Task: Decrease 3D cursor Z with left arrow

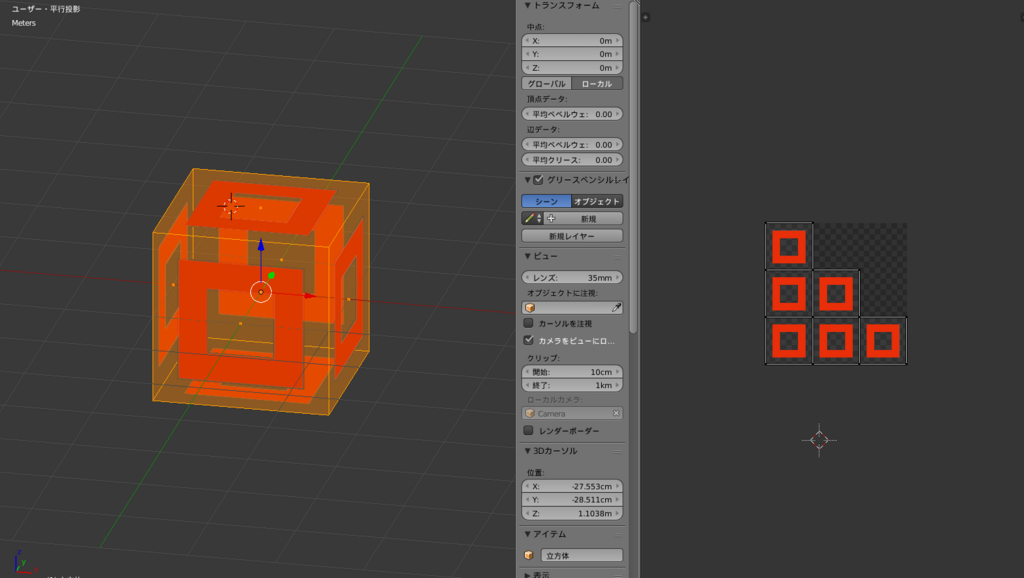Action: (x=527, y=513)
